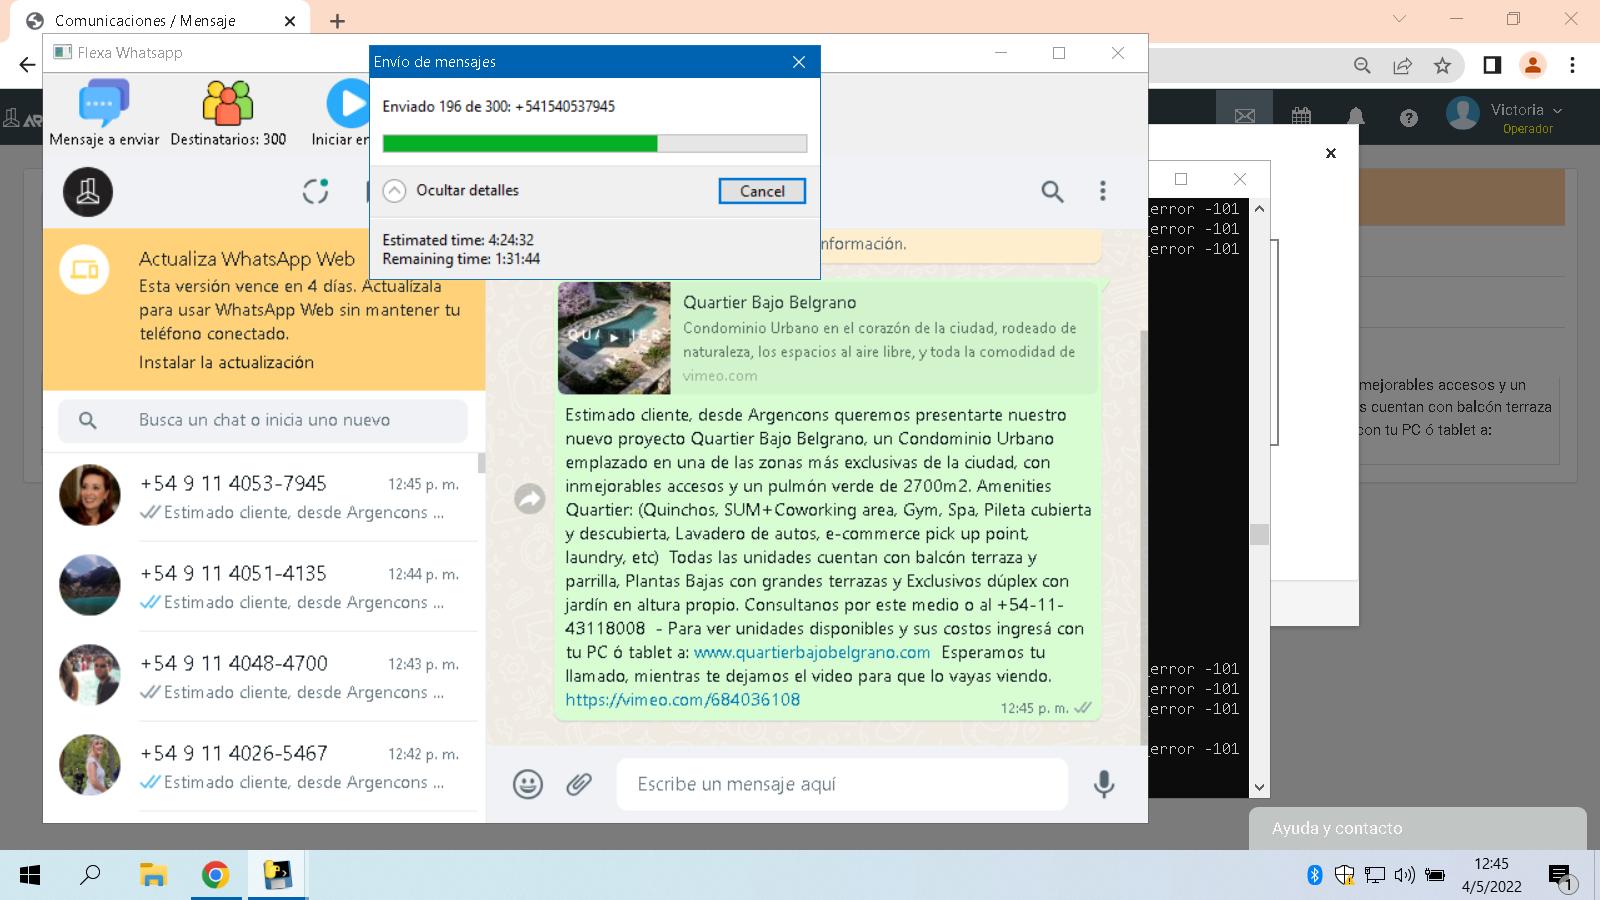Viewport: 1600px width, 900px height.
Task: Open chat options three-dot menu
Action: (1103, 191)
